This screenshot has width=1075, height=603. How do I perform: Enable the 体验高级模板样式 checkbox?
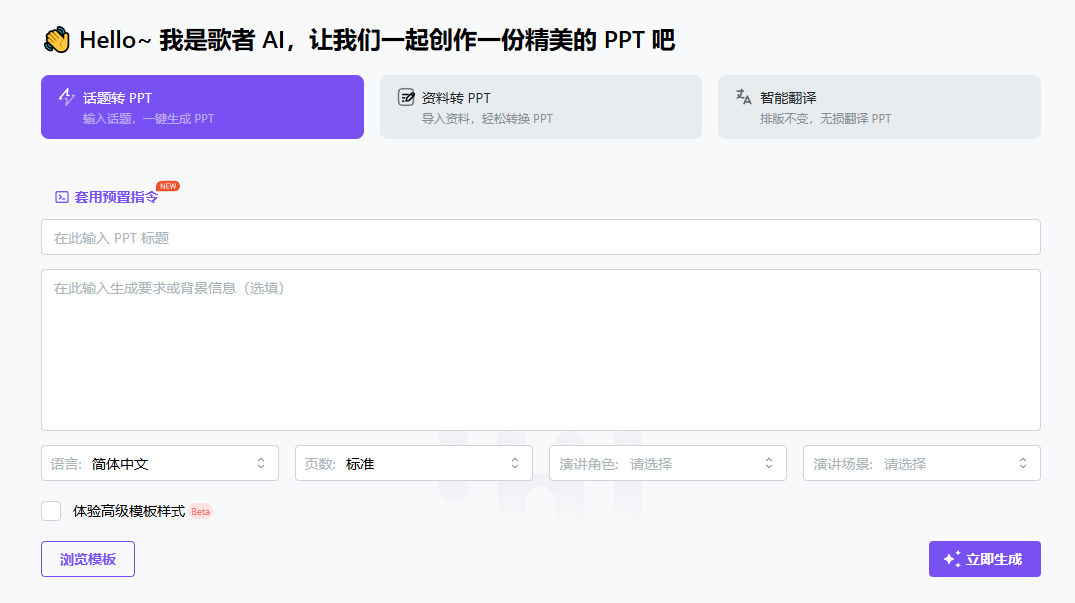click(x=51, y=511)
